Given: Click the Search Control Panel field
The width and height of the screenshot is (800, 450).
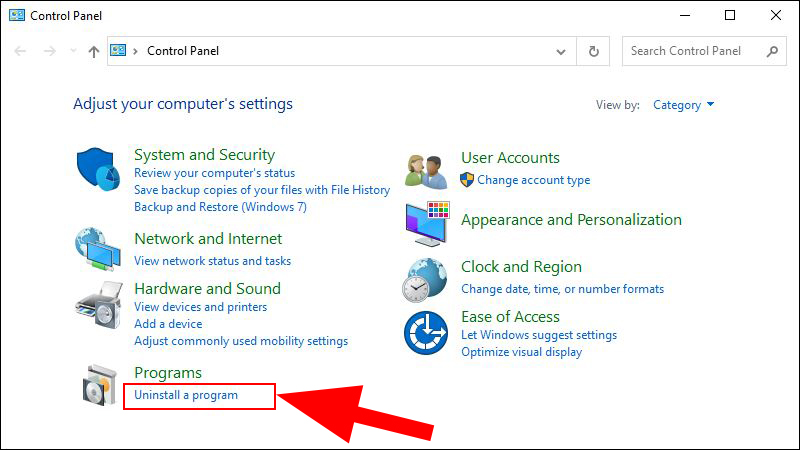Looking at the screenshot, I should pyautogui.click(x=704, y=51).
